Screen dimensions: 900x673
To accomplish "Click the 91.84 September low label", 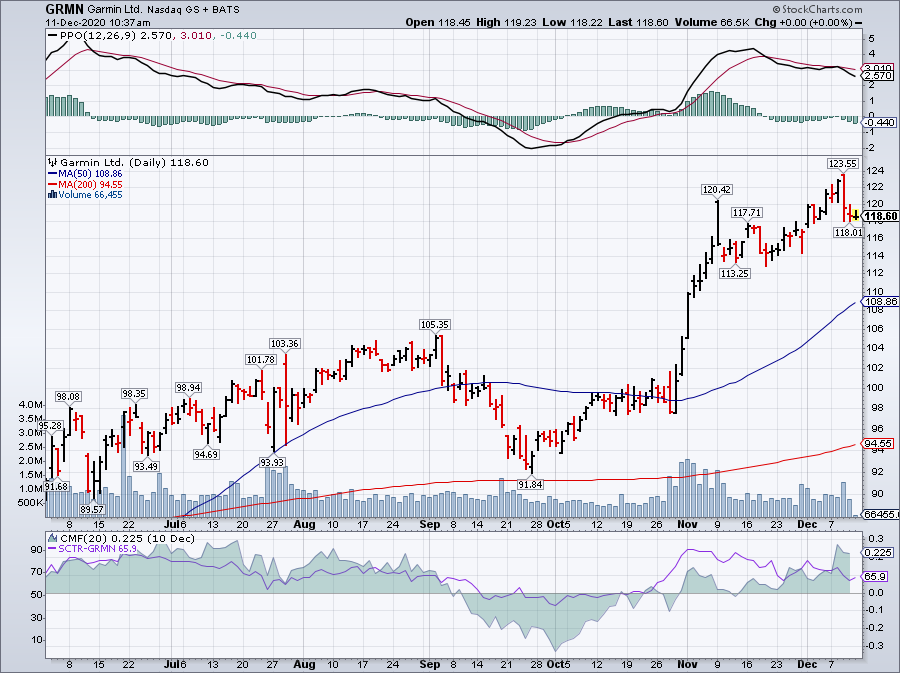I will pyautogui.click(x=530, y=484).
